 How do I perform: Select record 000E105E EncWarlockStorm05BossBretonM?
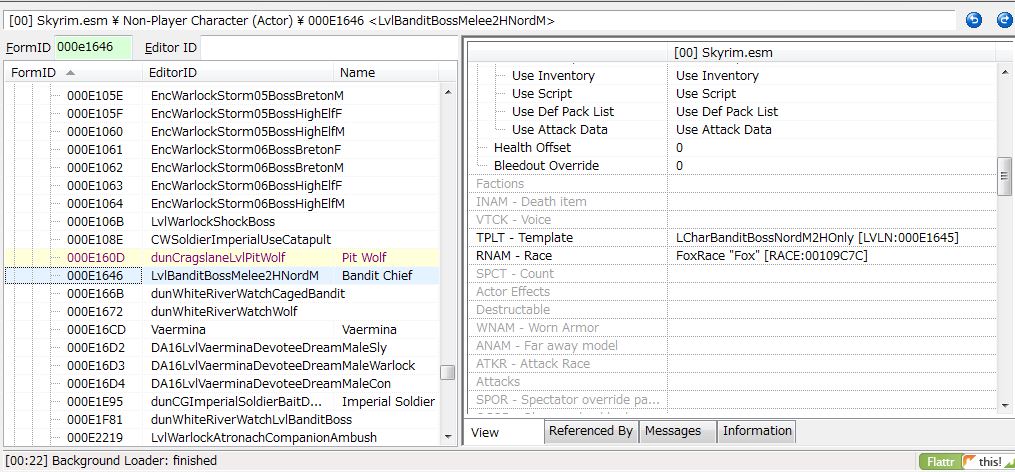(222, 96)
